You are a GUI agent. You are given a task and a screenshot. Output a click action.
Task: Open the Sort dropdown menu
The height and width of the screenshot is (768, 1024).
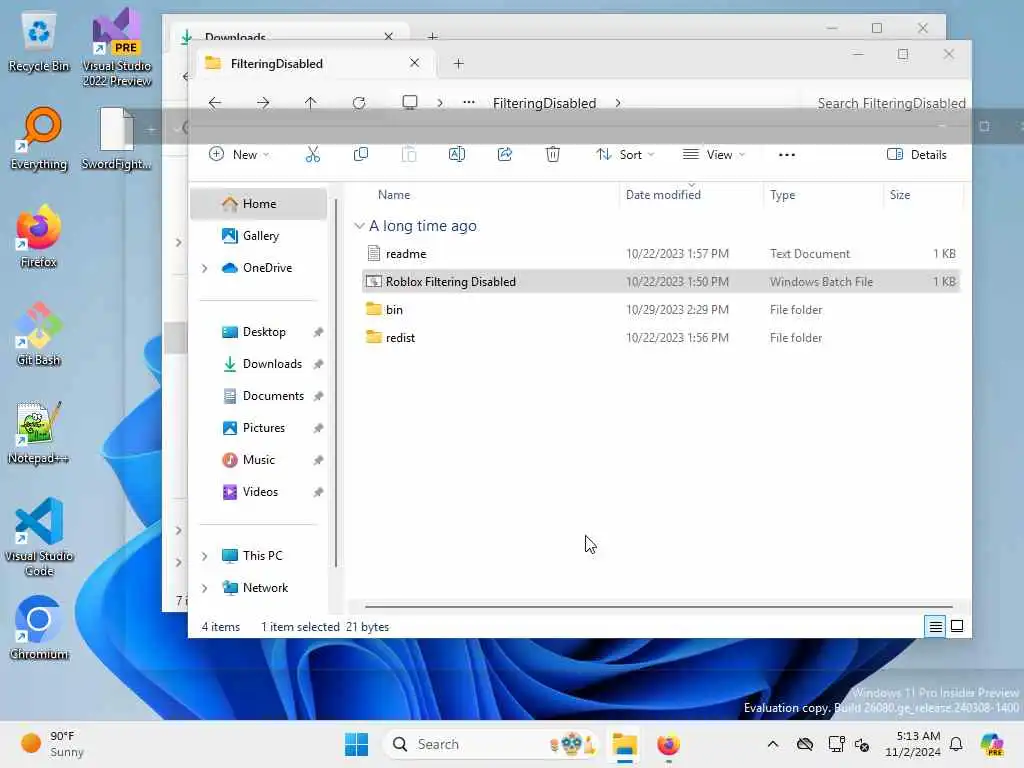[624, 155]
